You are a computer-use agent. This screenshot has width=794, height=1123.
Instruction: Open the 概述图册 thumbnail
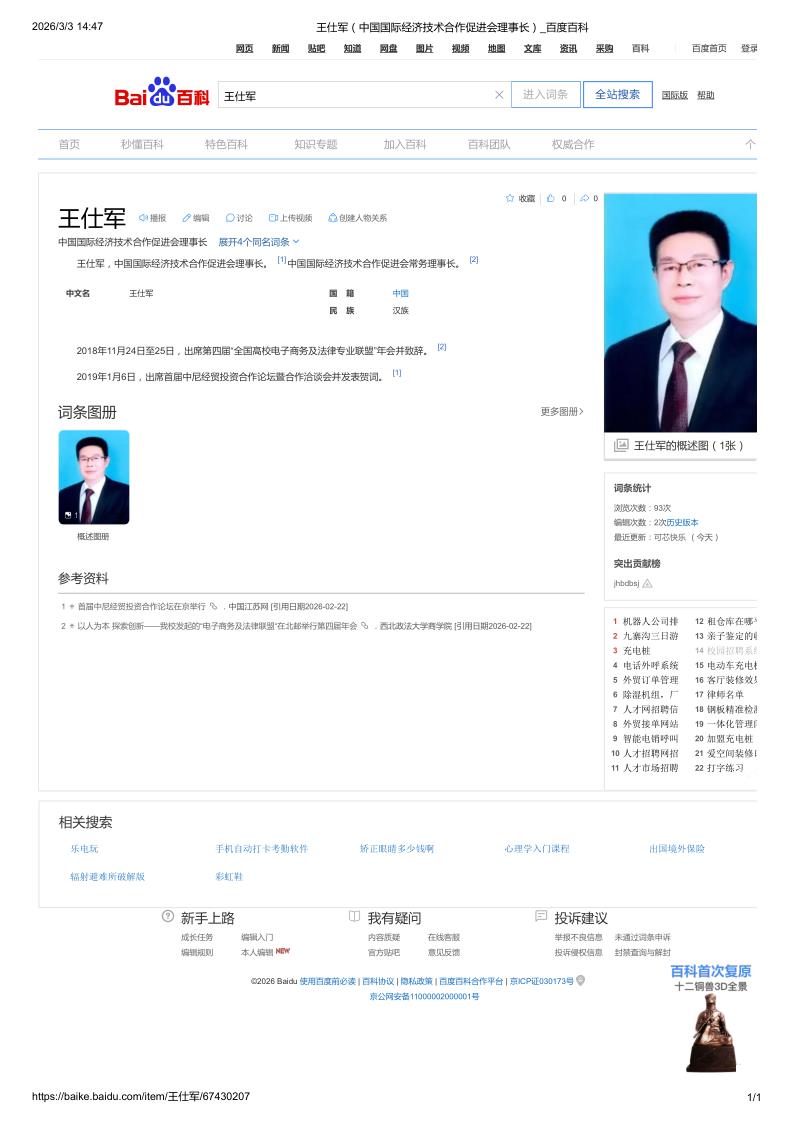[x=94, y=478]
